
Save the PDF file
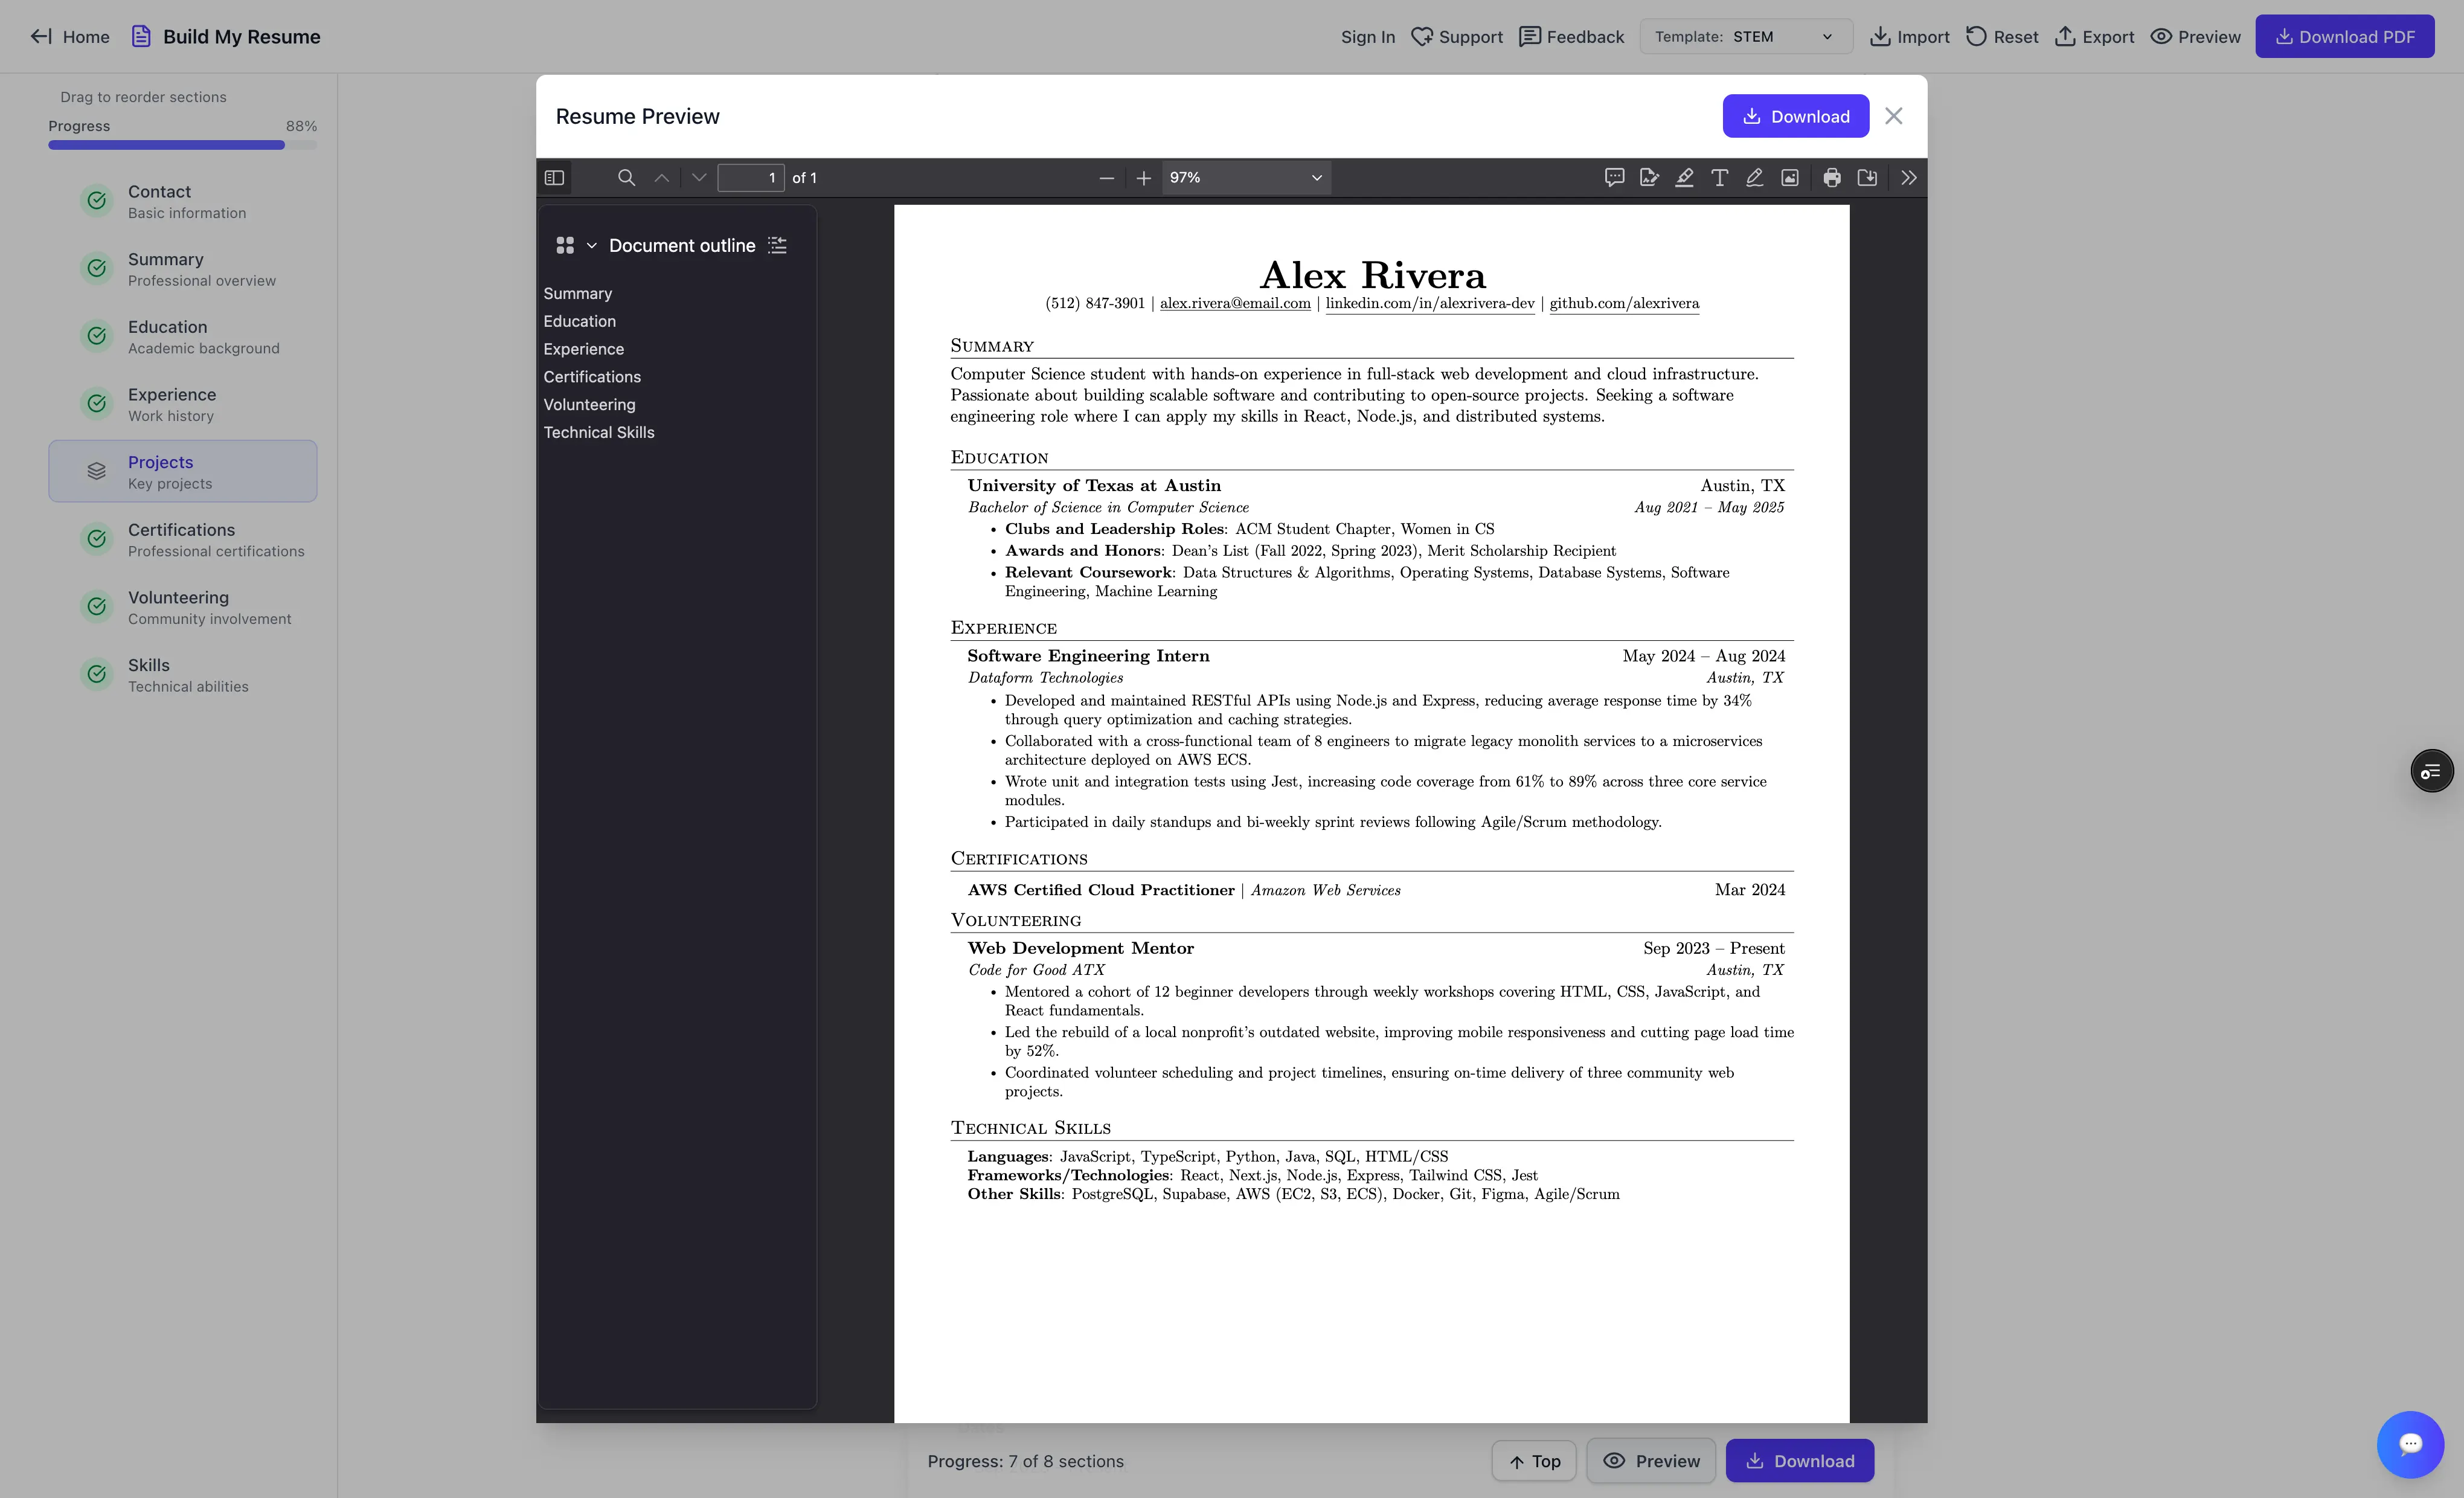pos(1866,177)
